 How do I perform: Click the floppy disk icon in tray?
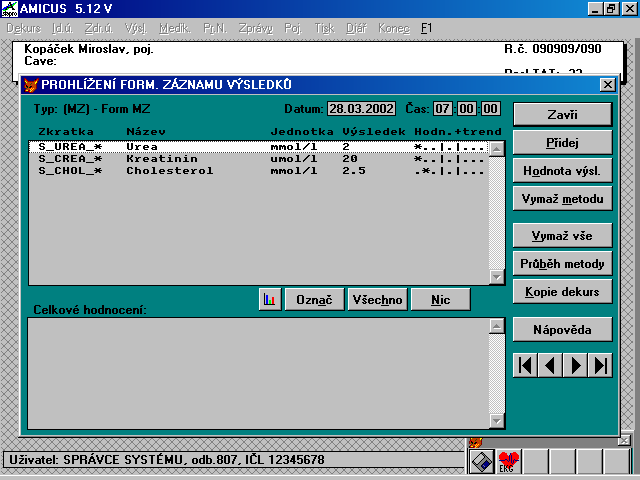(481, 461)
